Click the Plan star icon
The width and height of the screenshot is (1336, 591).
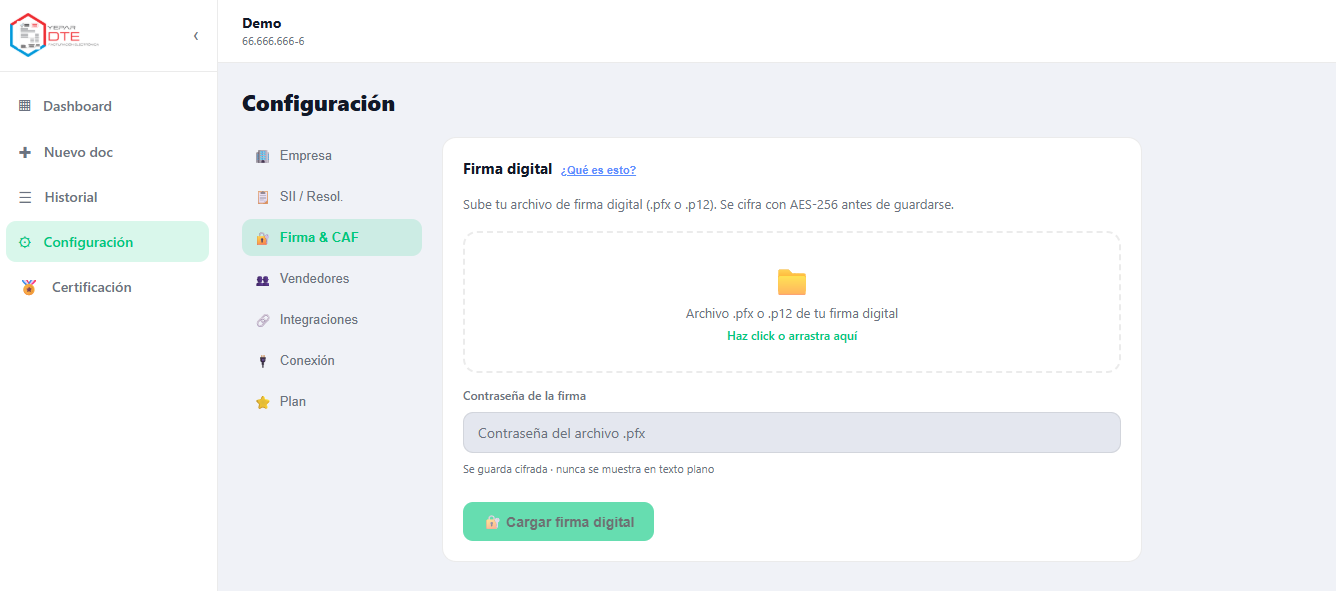[x=262, y=402]
